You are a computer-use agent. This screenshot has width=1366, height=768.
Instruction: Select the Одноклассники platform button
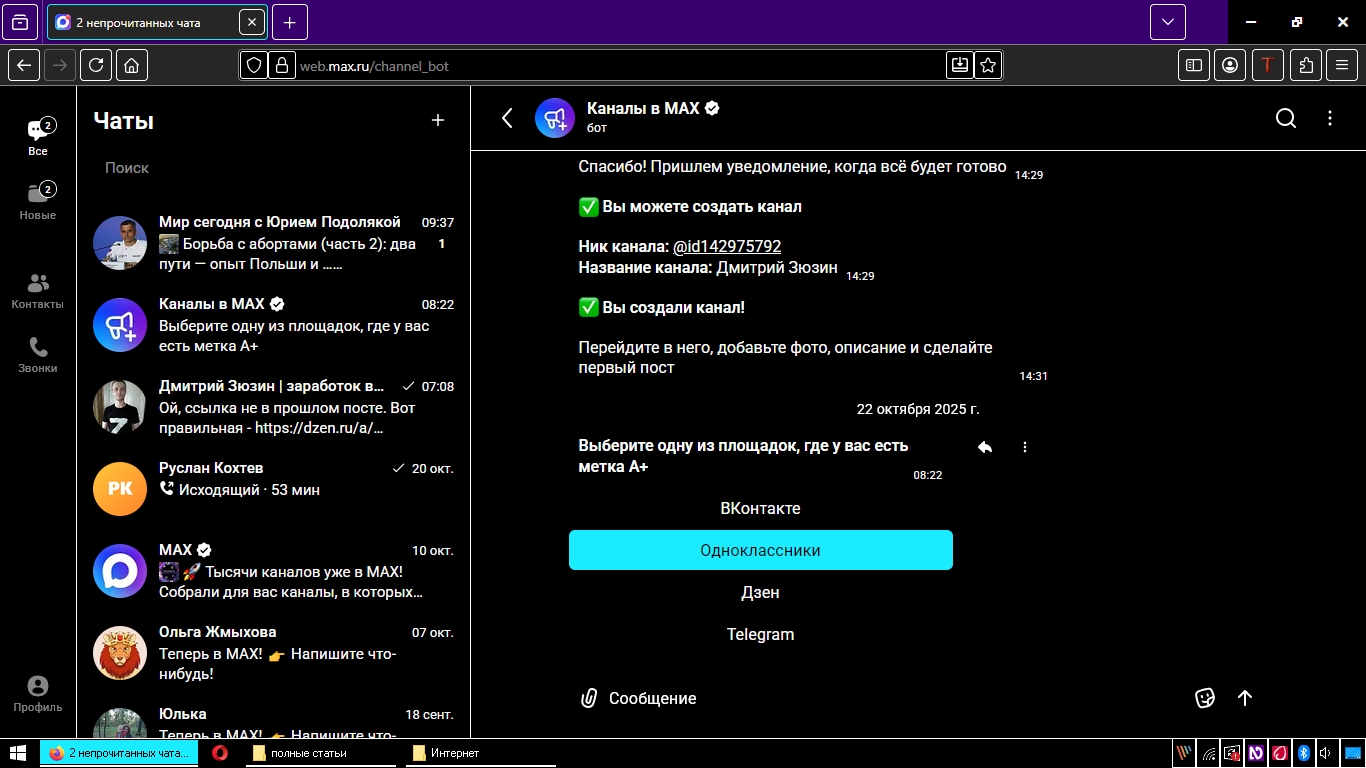tap(760, 550)
